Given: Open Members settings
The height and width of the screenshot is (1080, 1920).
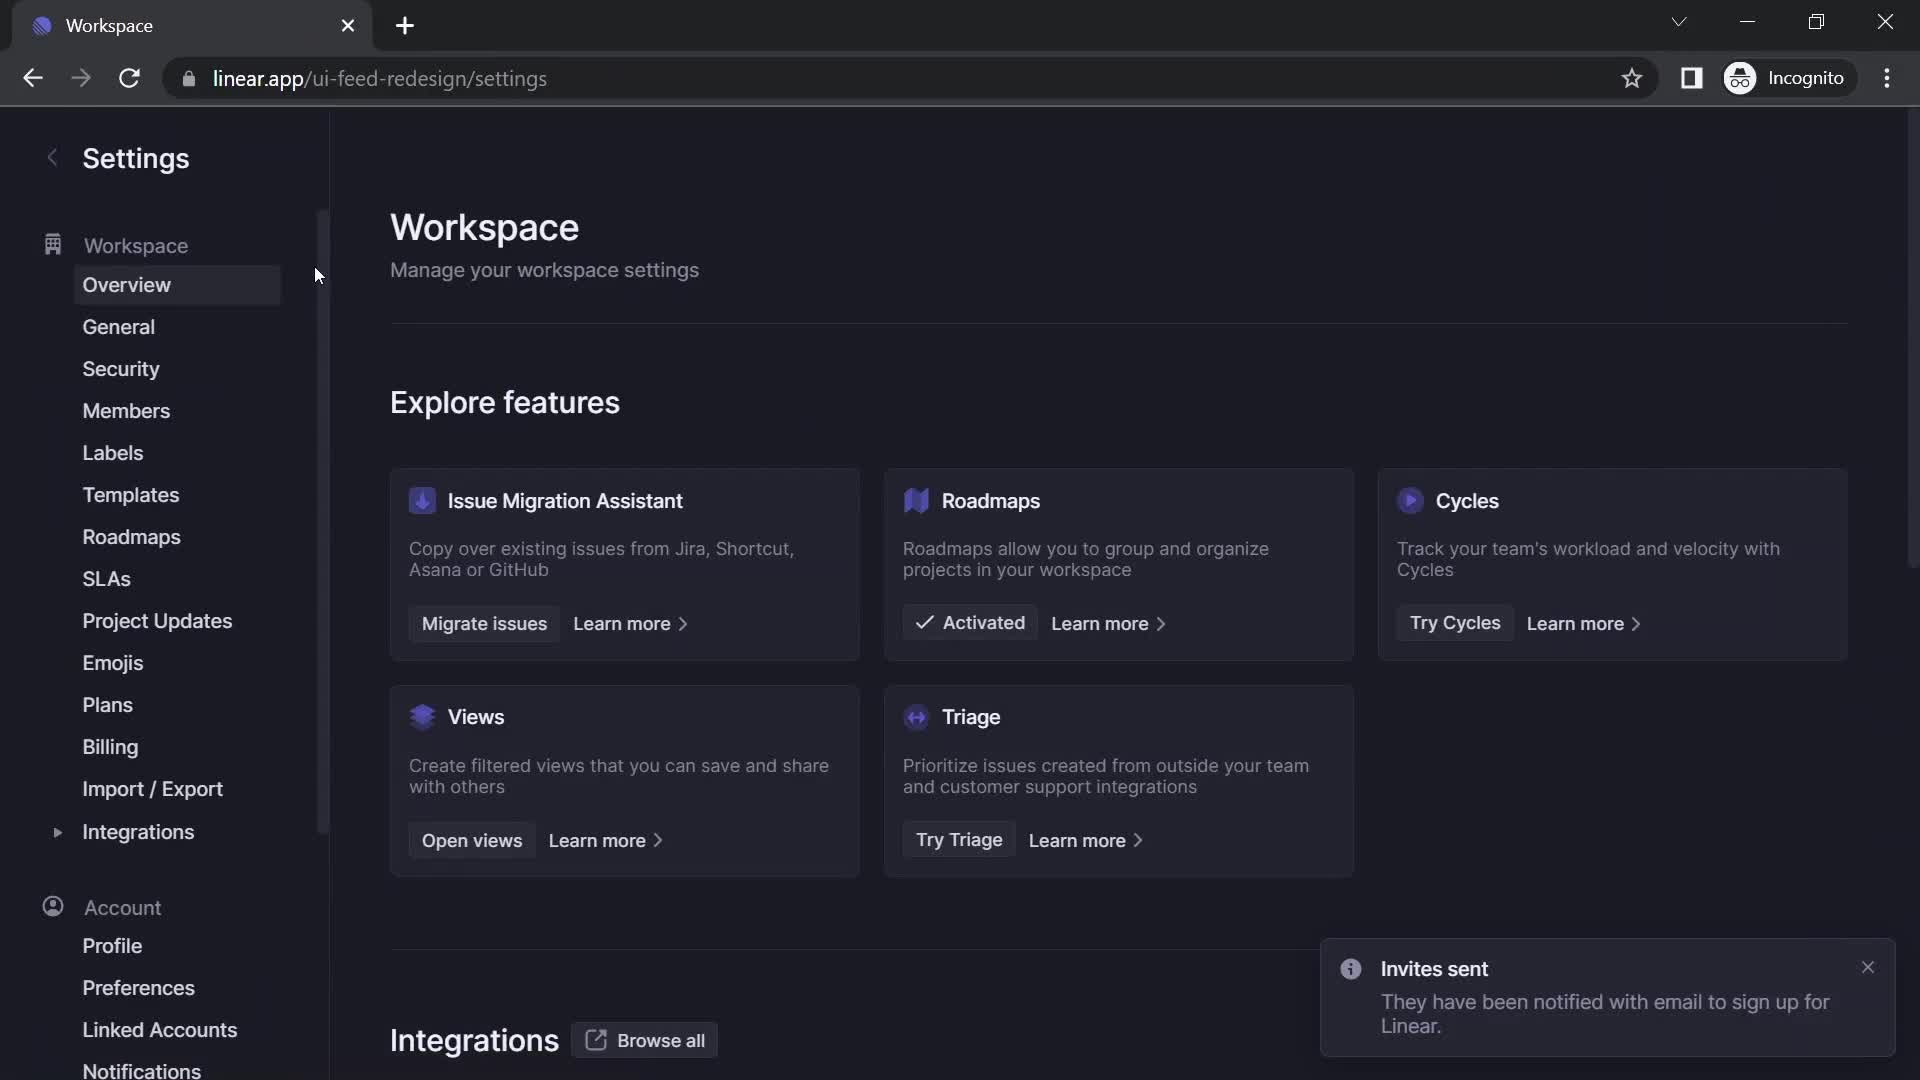Looking at the screenshot, I should pyautogui.click(x=126, y=411).
